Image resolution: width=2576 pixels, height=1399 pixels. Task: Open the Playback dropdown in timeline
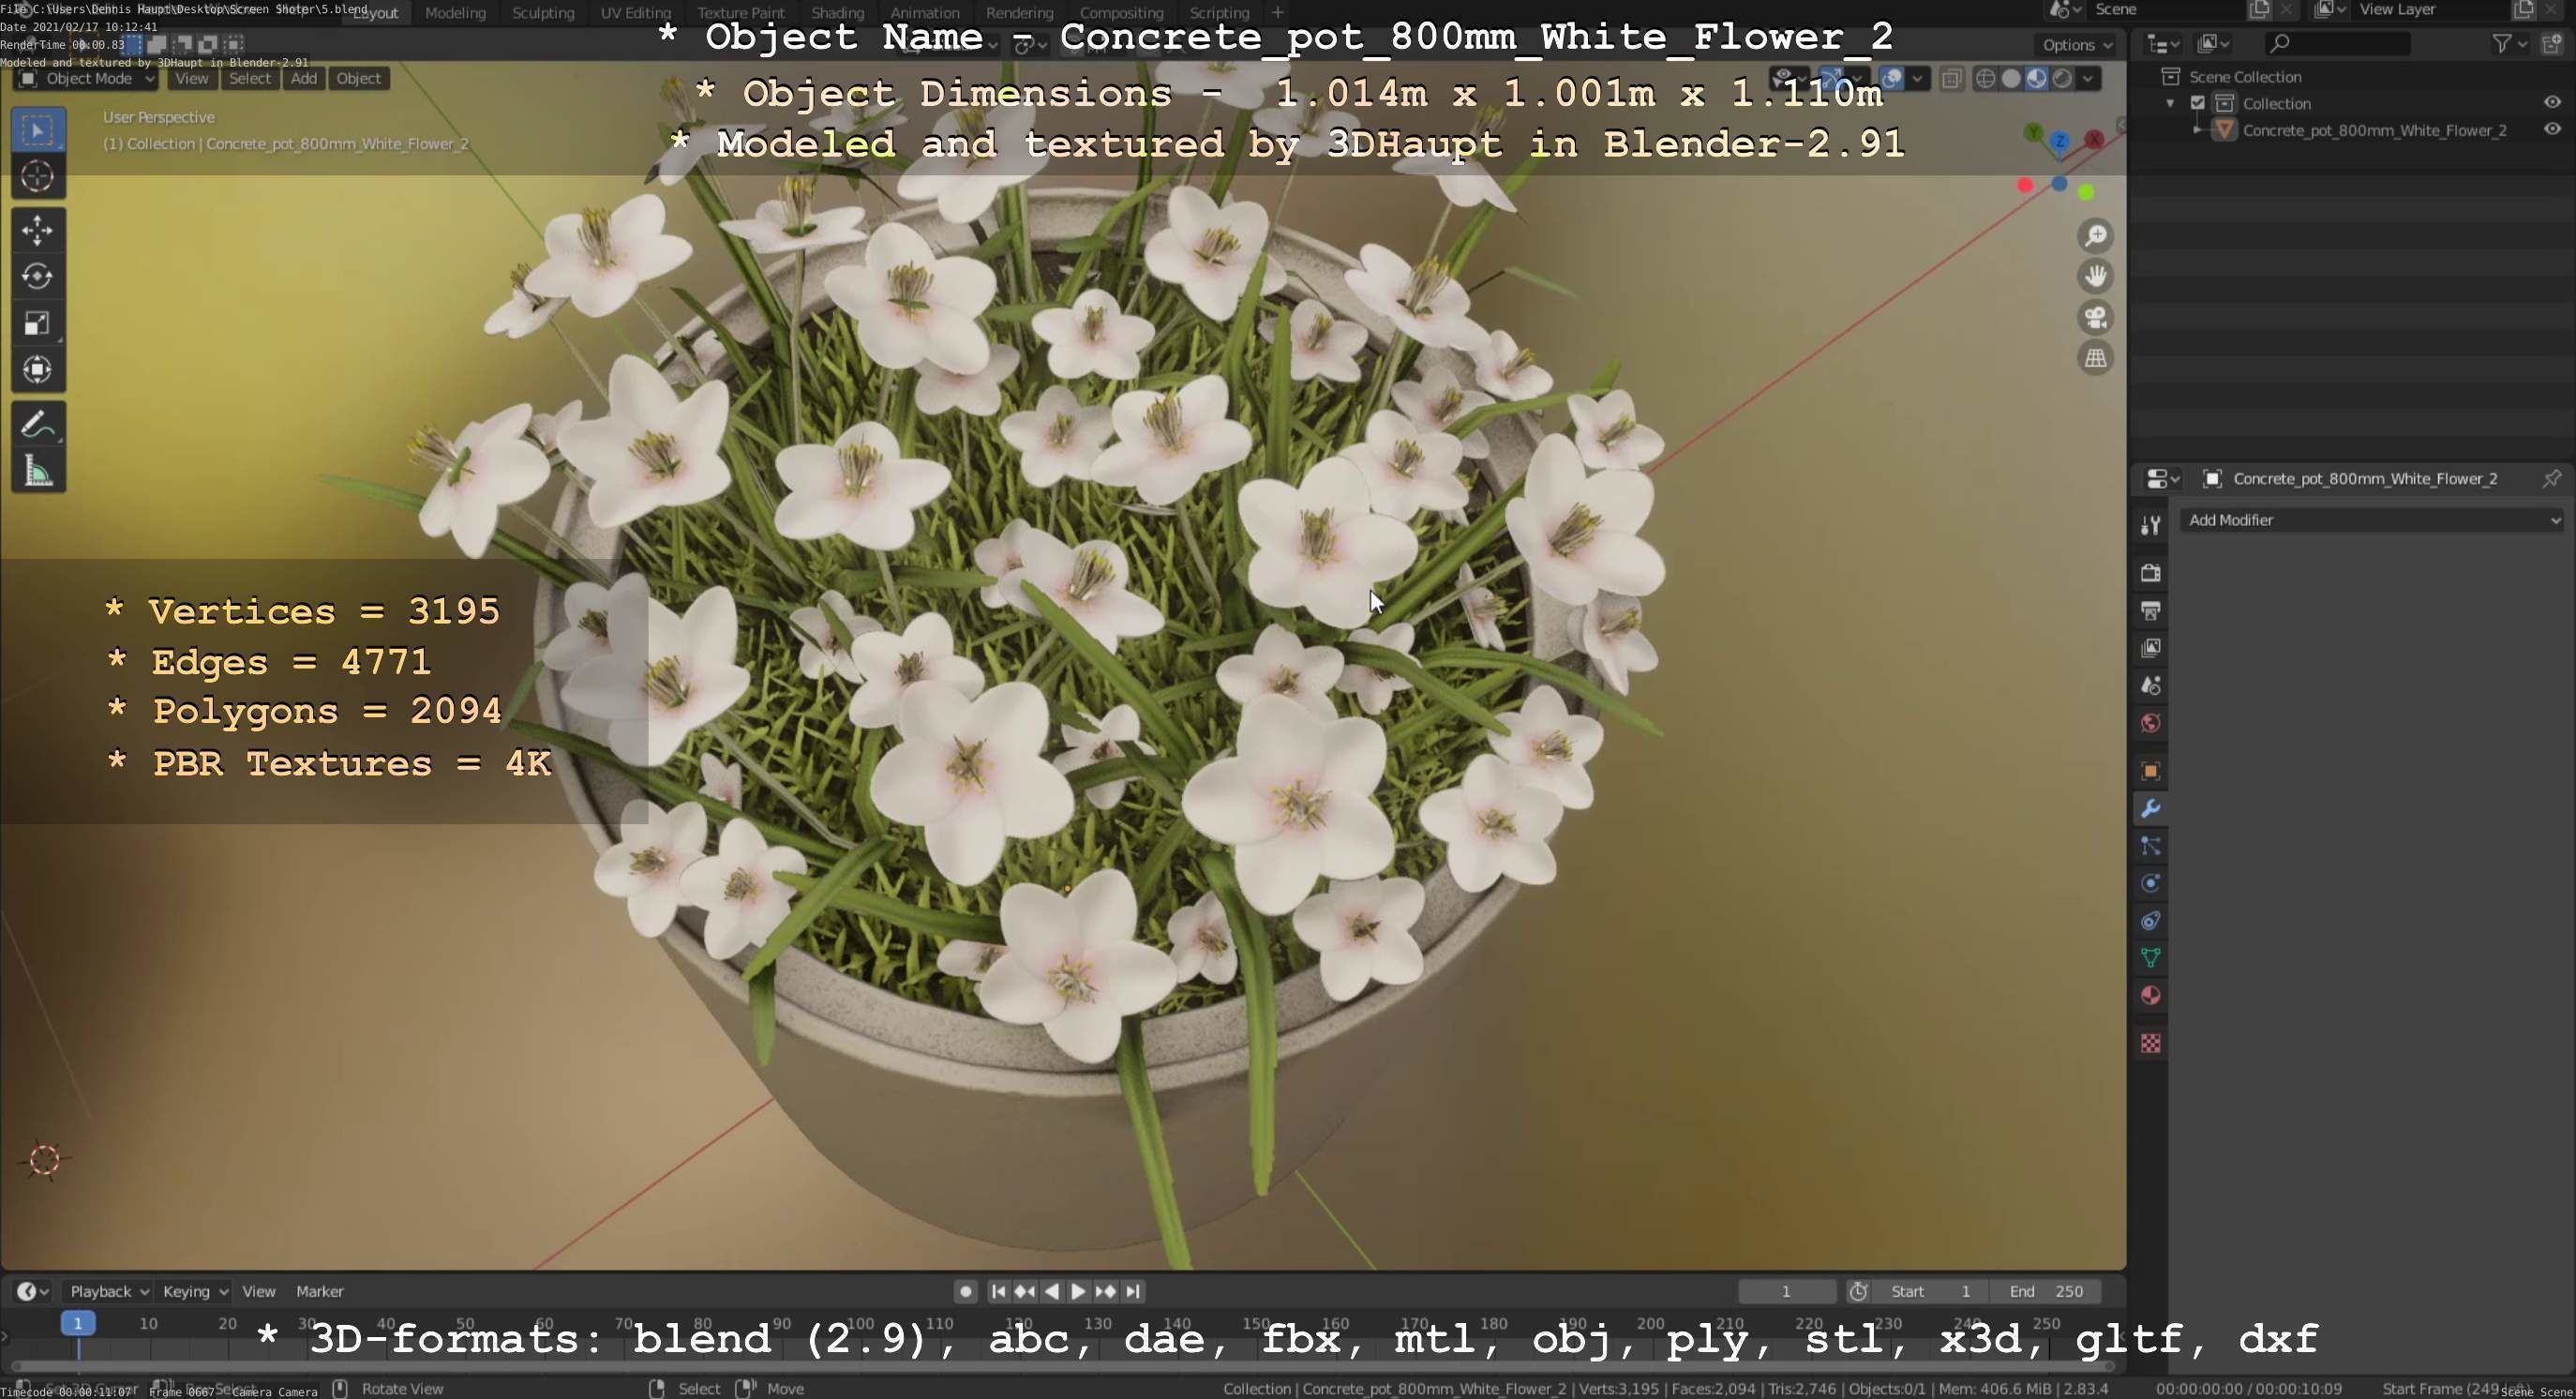[x=107, y=1292]
